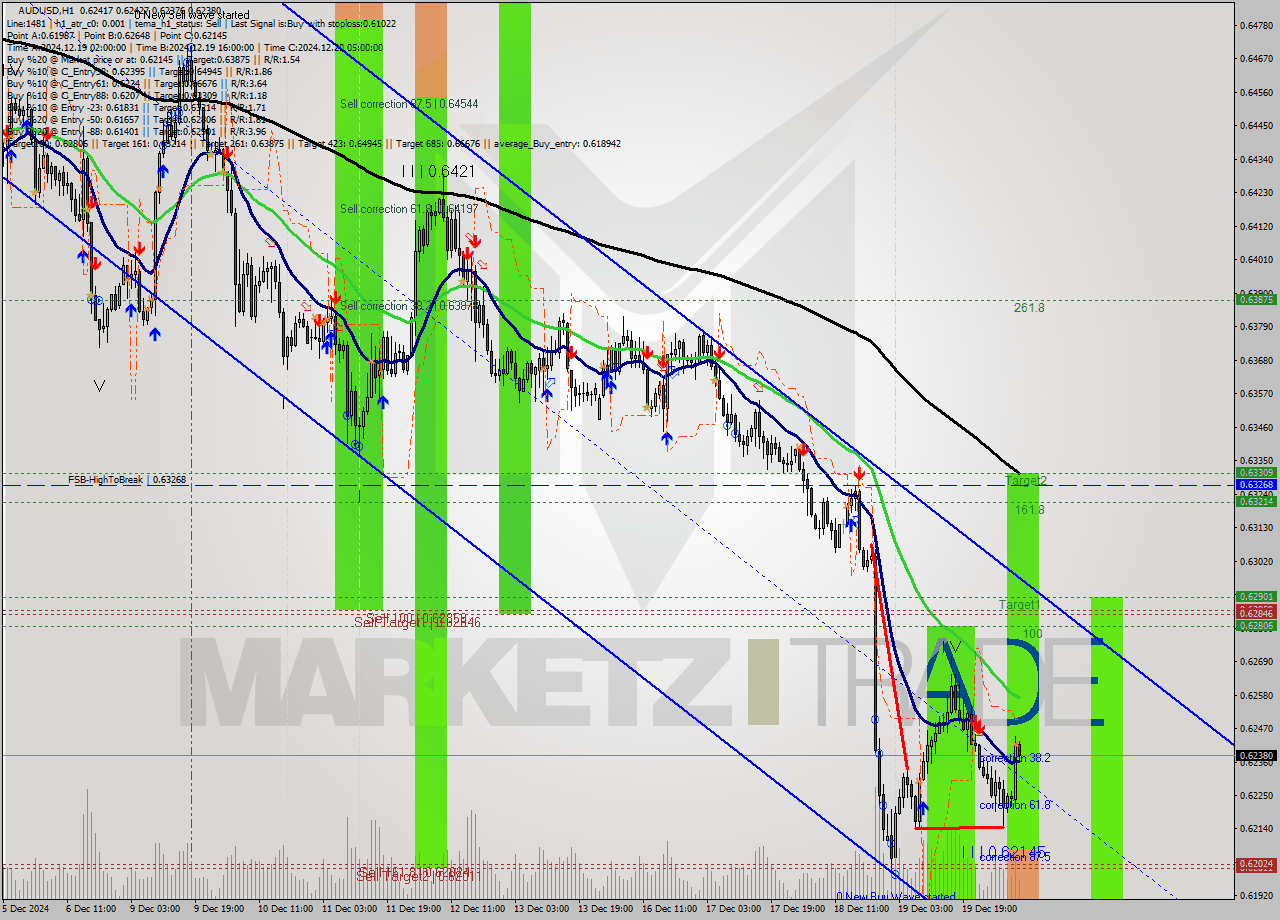Select the 'Target2' label
The height and width of the screenshot is (920, 1280).
[x=1026, y=481]
